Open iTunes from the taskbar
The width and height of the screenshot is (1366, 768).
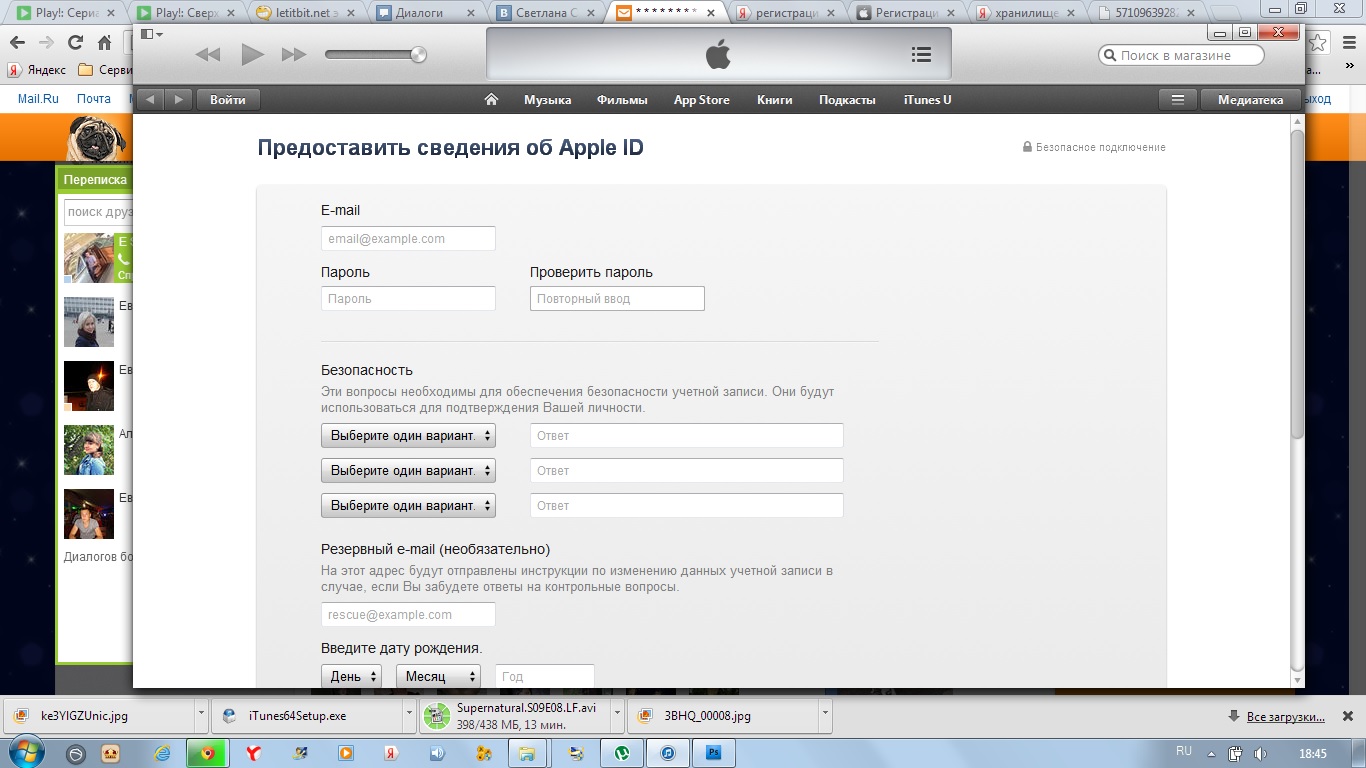click(668, 753)
